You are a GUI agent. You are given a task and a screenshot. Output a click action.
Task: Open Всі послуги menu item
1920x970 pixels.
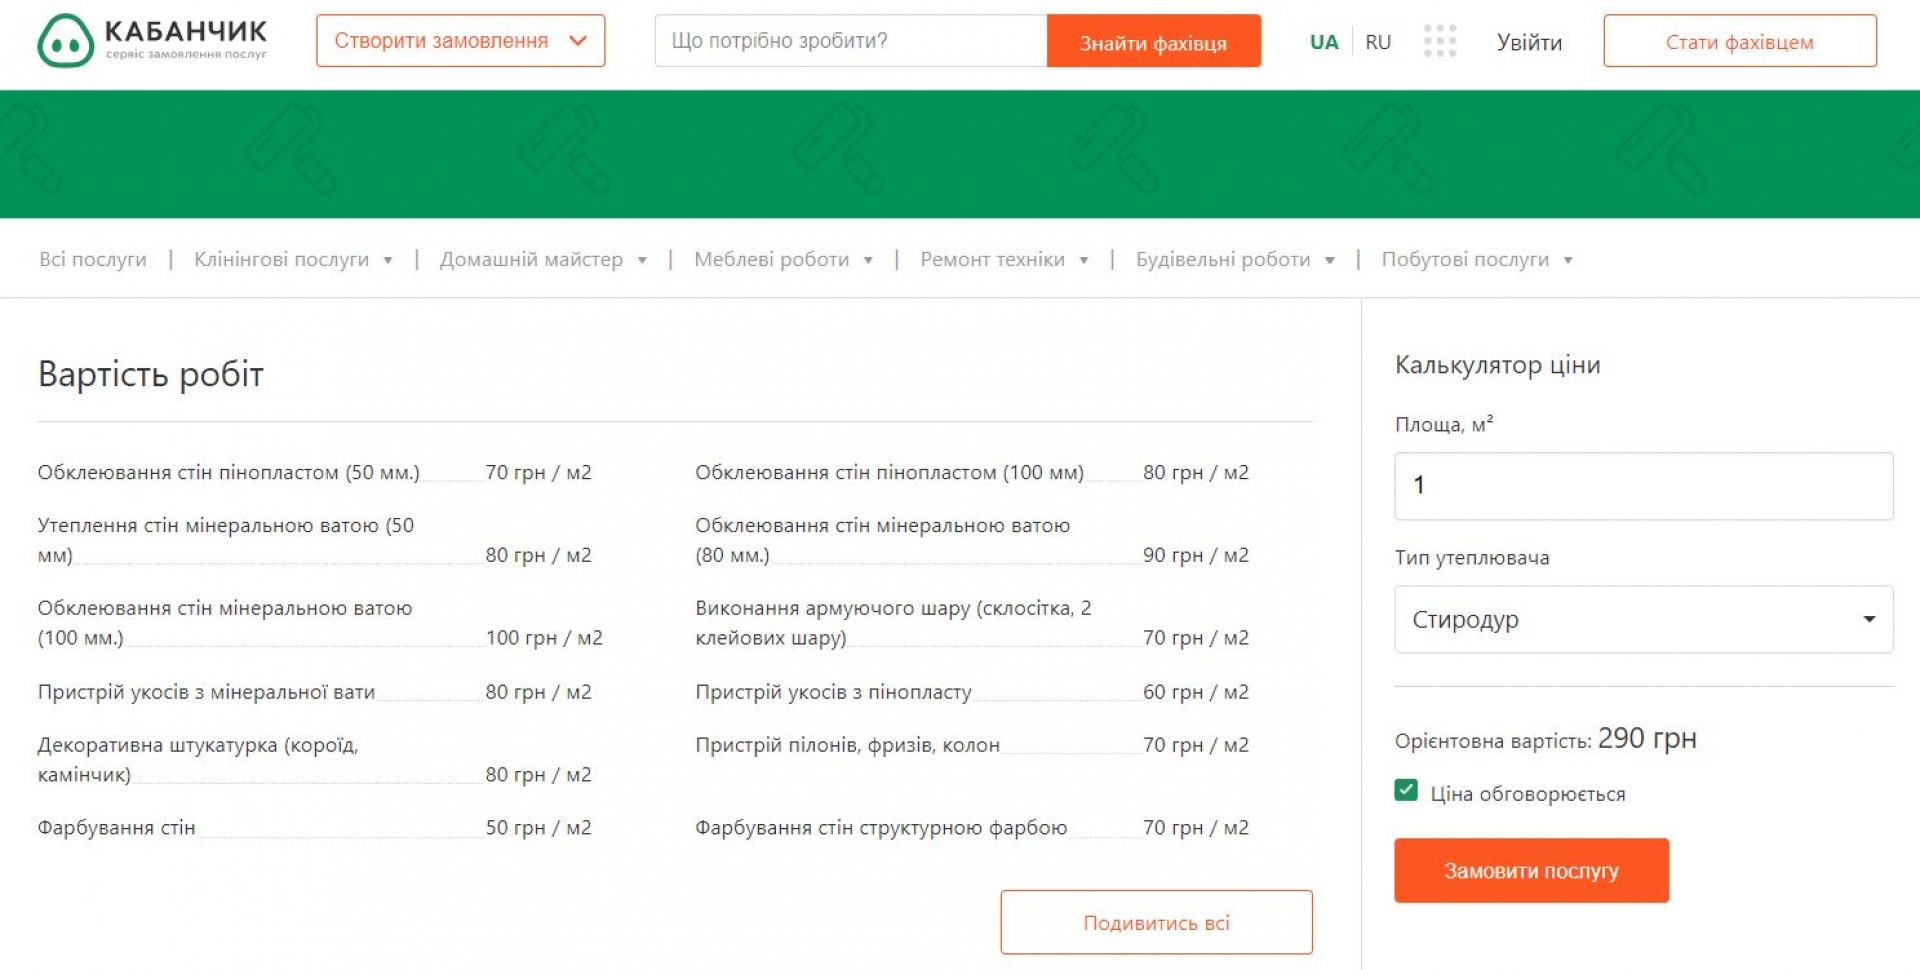click(93, 260)
